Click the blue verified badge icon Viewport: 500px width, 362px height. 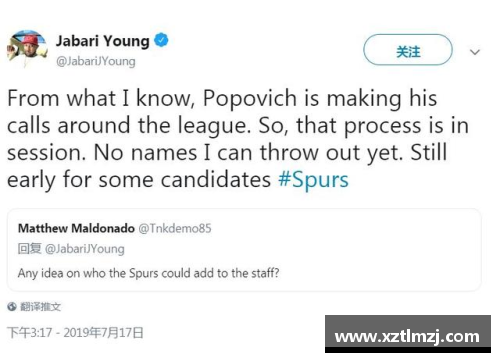(161, 41)
